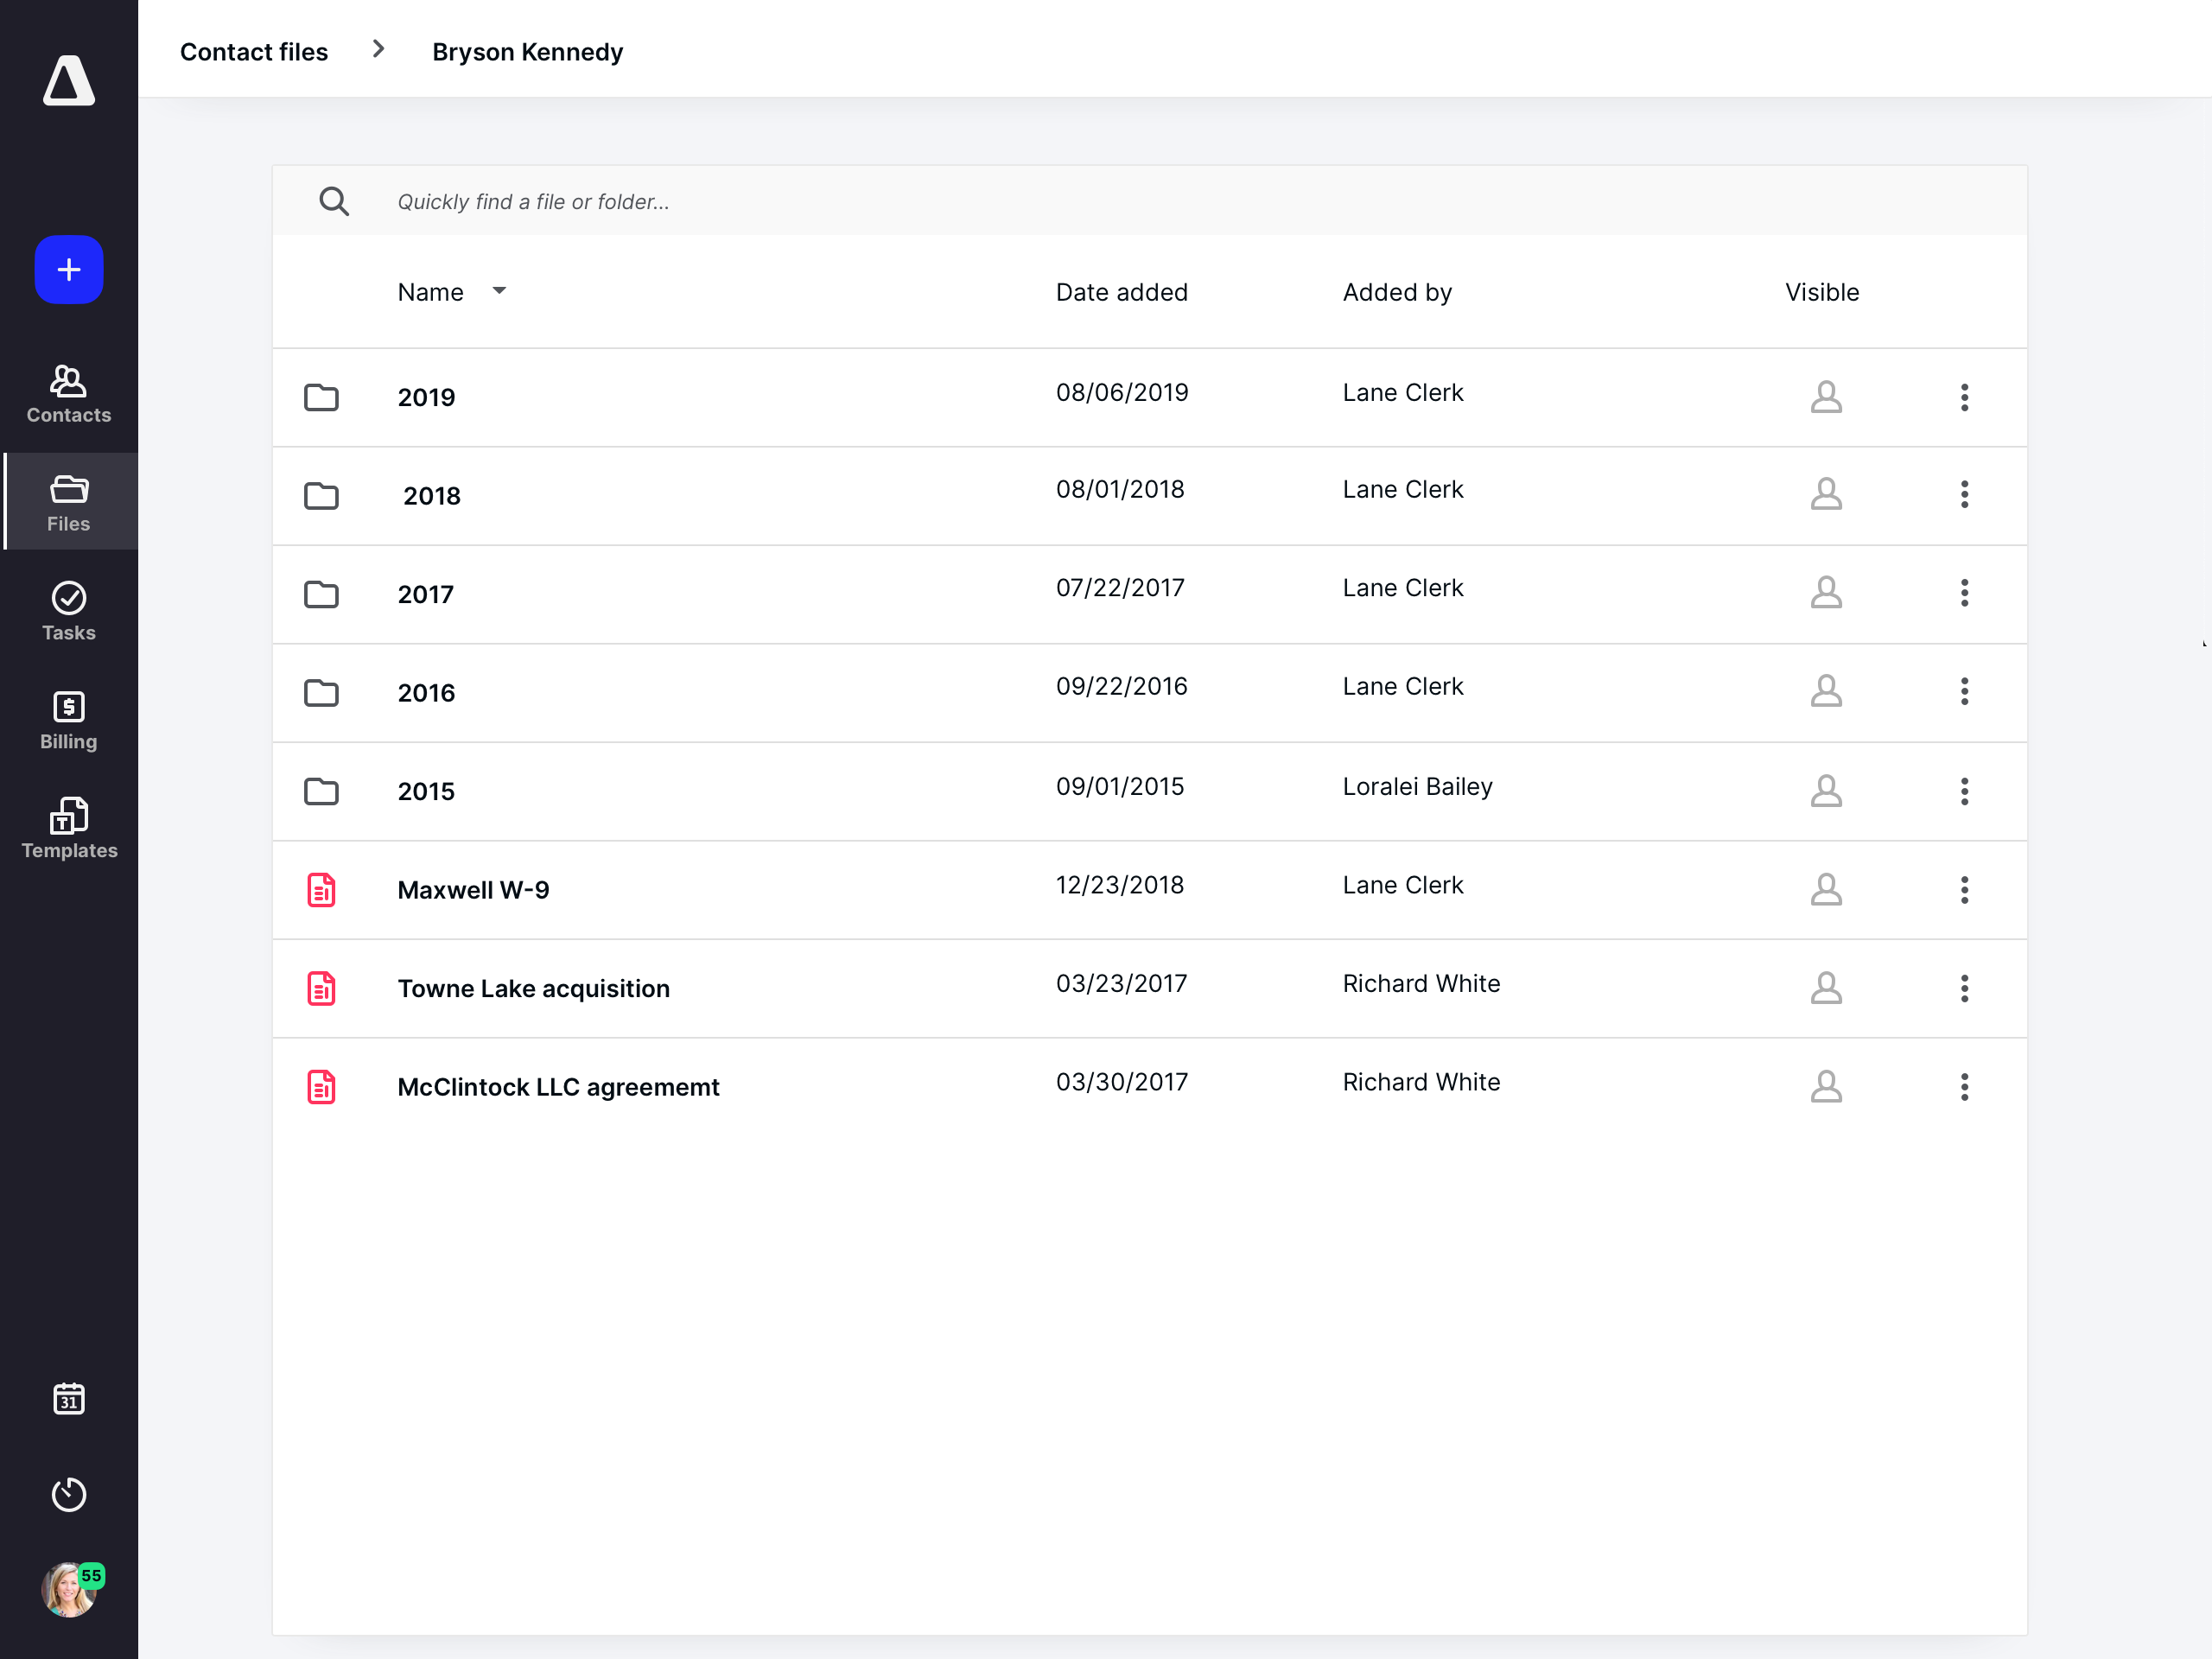Open the 2016 folder
Screen dimensions: 2212x1659
click(x=426, y=693)
